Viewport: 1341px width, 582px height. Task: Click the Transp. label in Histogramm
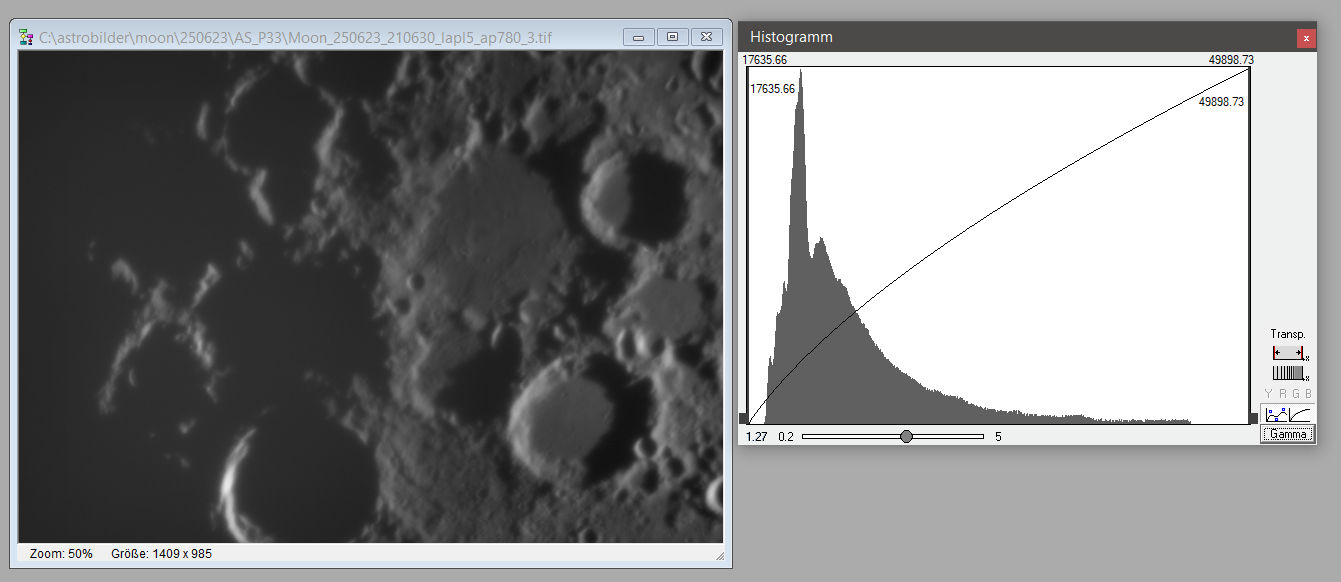(x=1288, y=334)
